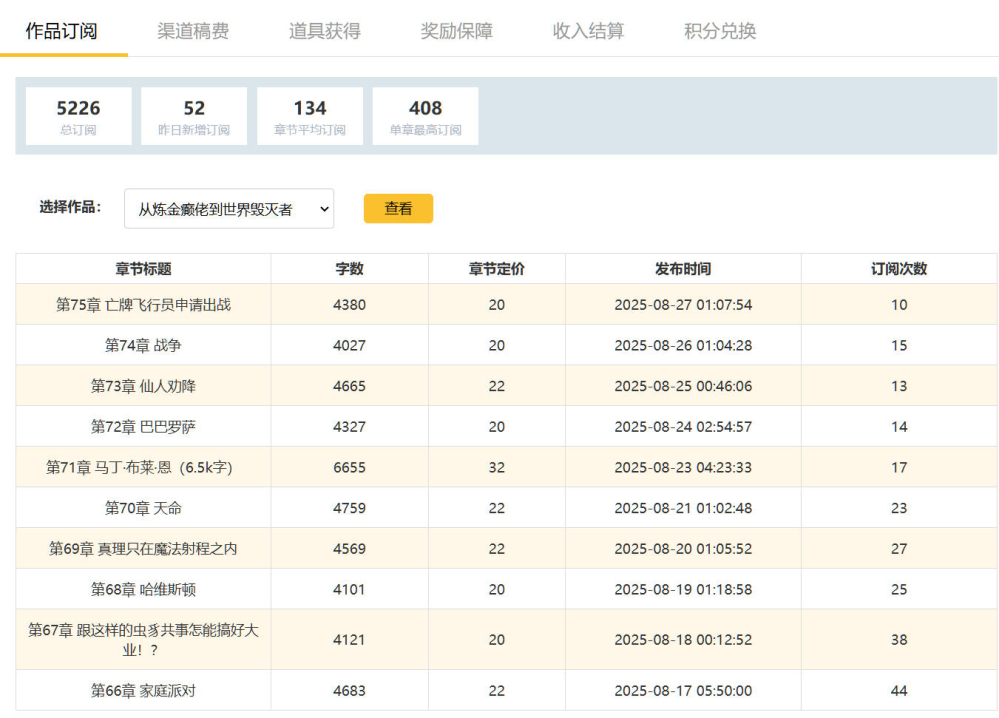Viewport: 999px width, 718px height.
Task: Expand the 选择作品 dropdown
Action: 229,209
